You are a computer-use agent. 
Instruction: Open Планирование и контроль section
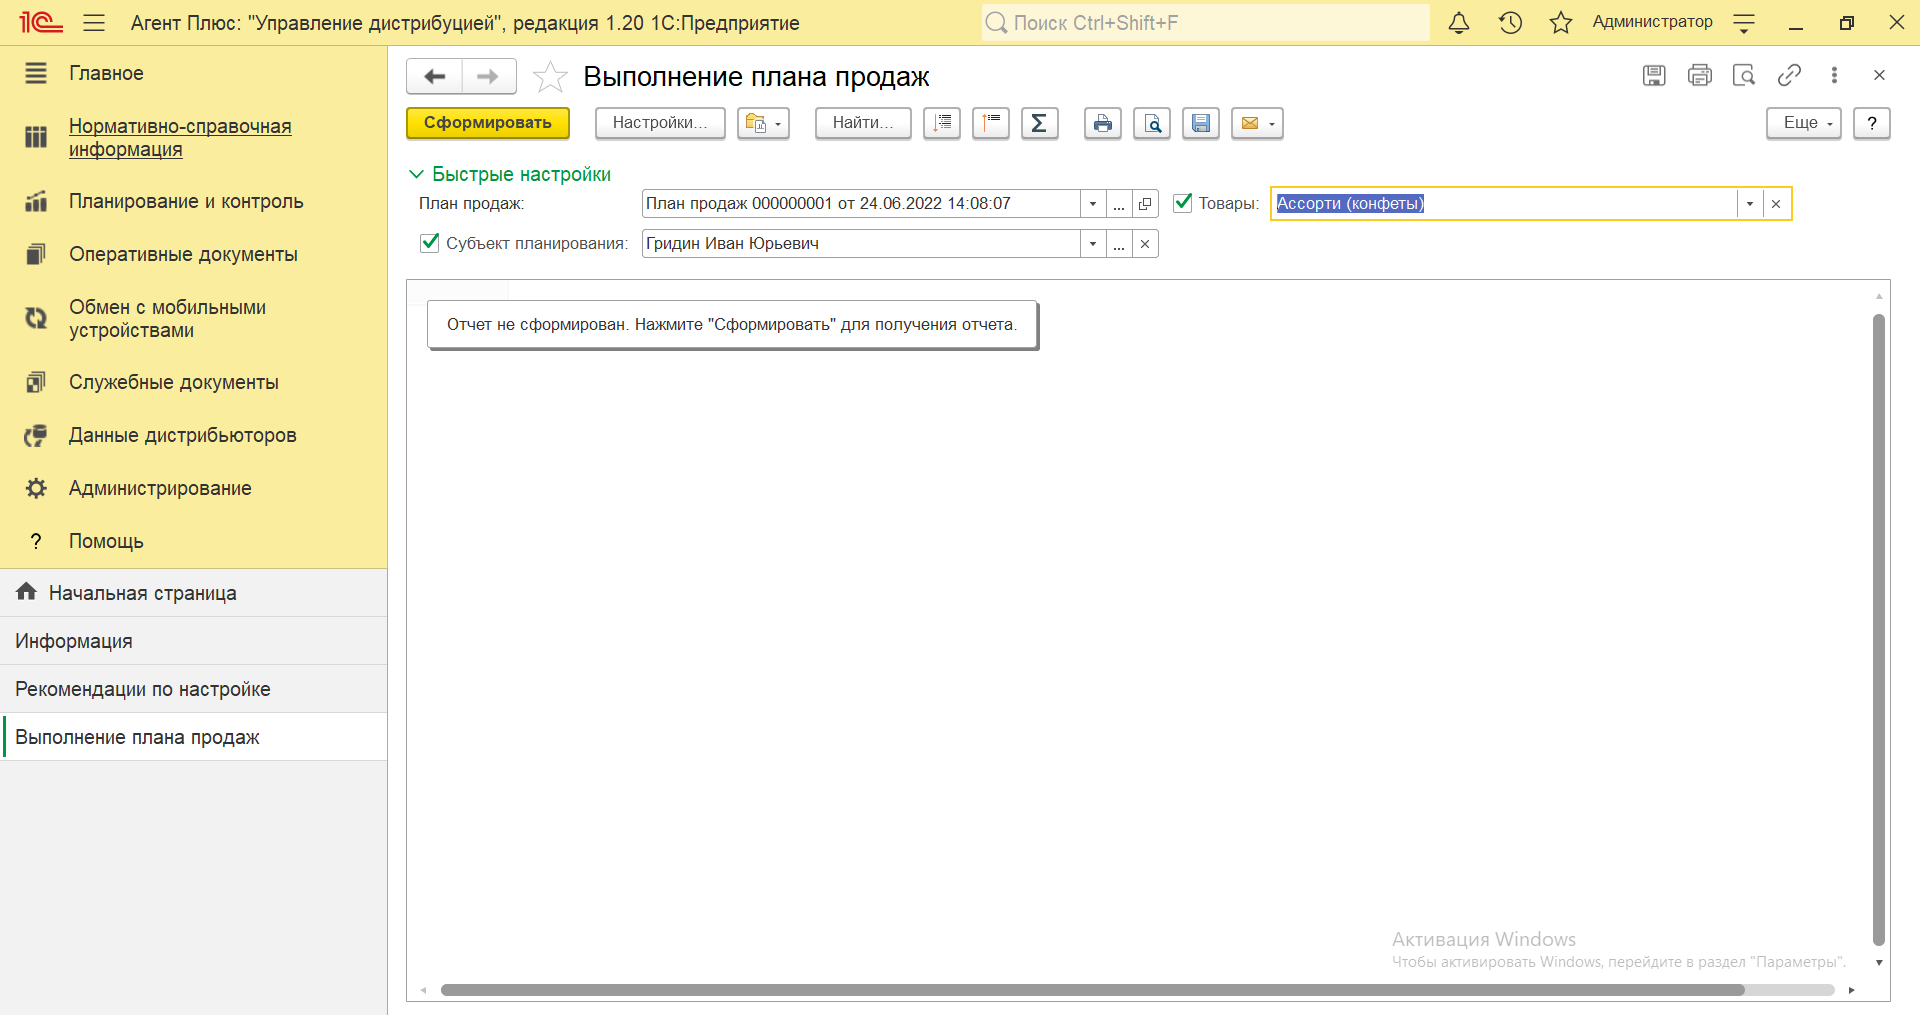[194, 201]
